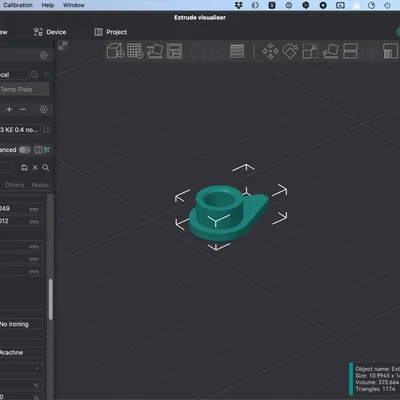The width and height of the screenshot is (400, 400).
Task: Remove a filament with minus icon
Action: [23, 109]
